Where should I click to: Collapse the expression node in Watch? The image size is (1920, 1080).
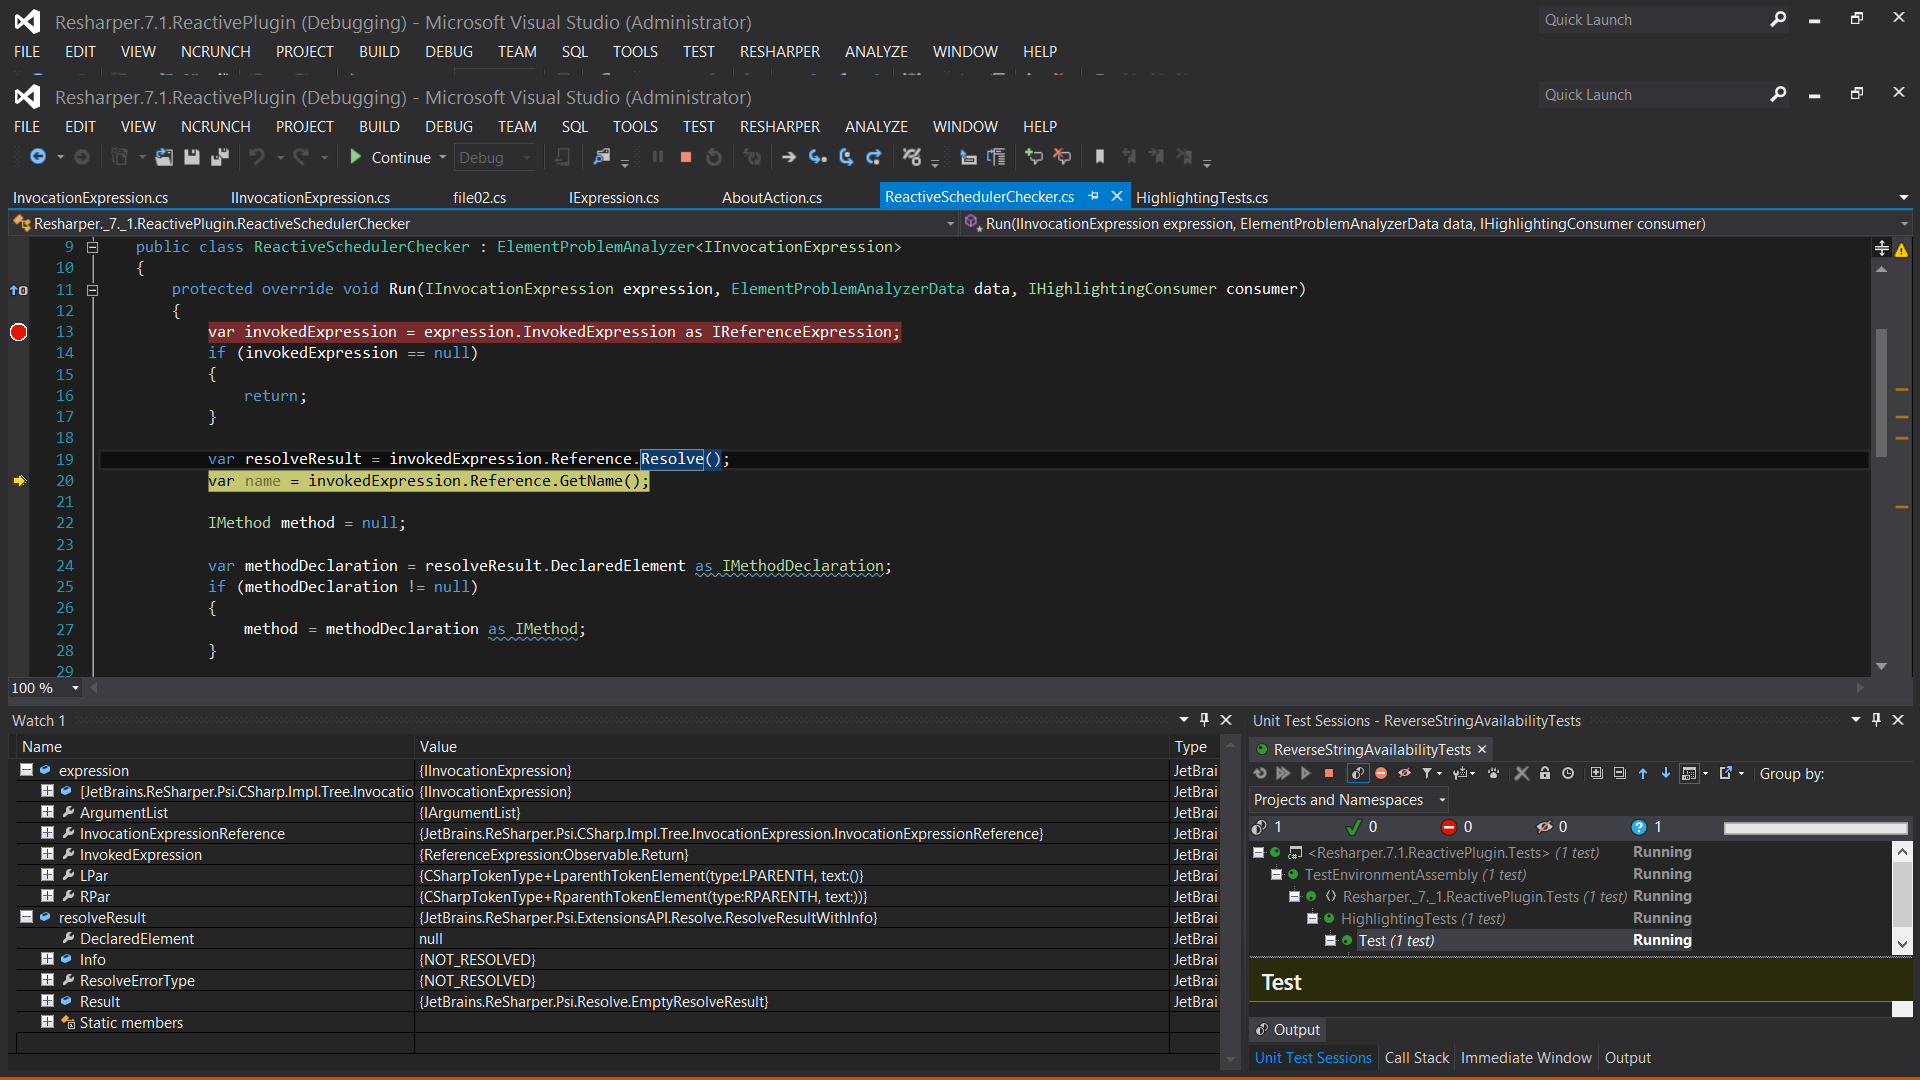26,770
